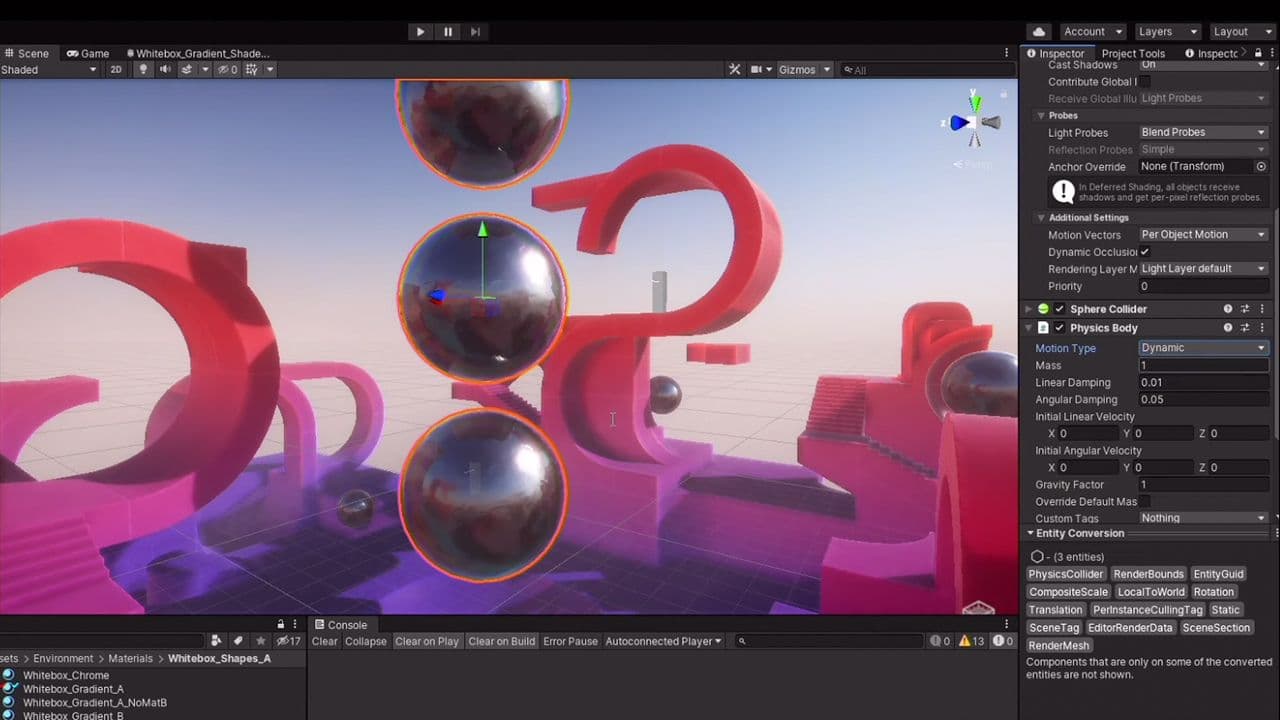Click the PhysicsCollider entity component tag
This screenshot has width=1280, height=720.
[1066, 574]
